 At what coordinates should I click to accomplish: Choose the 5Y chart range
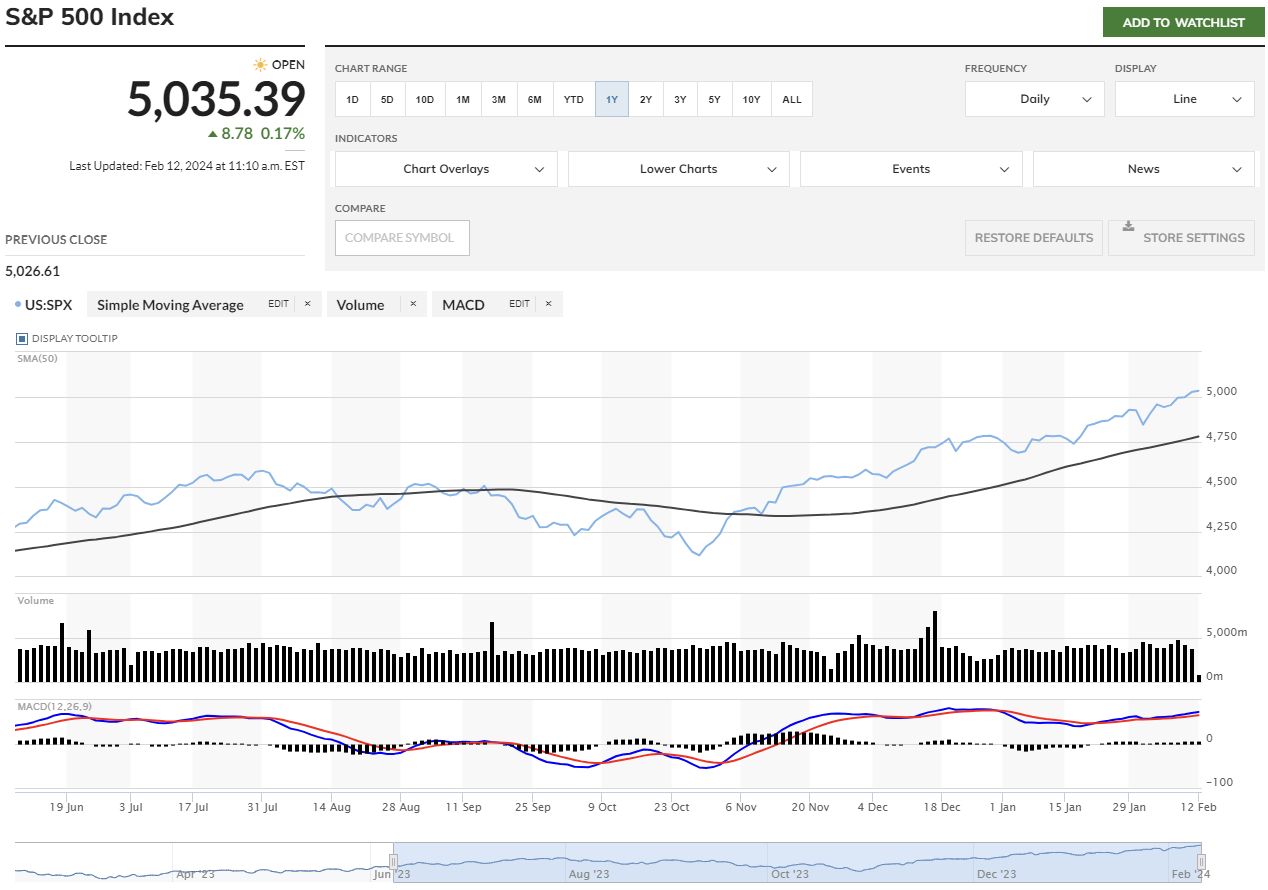coord(714,100)
